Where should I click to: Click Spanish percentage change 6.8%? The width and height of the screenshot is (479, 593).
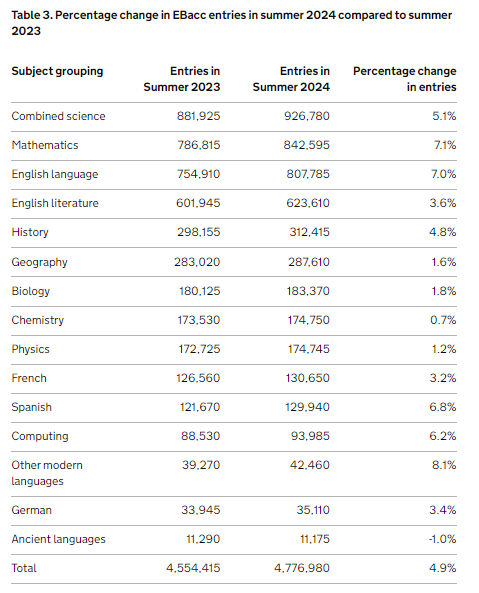click(x=443, y=407)
